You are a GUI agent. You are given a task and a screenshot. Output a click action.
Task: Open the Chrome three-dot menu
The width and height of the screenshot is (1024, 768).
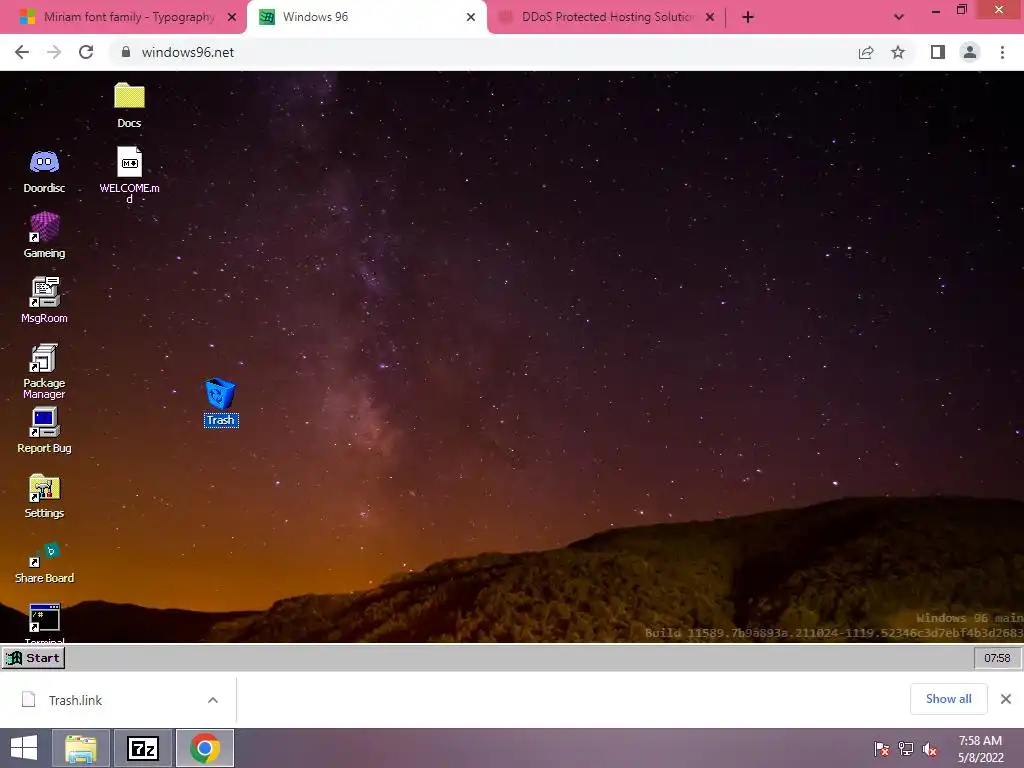1002,52
